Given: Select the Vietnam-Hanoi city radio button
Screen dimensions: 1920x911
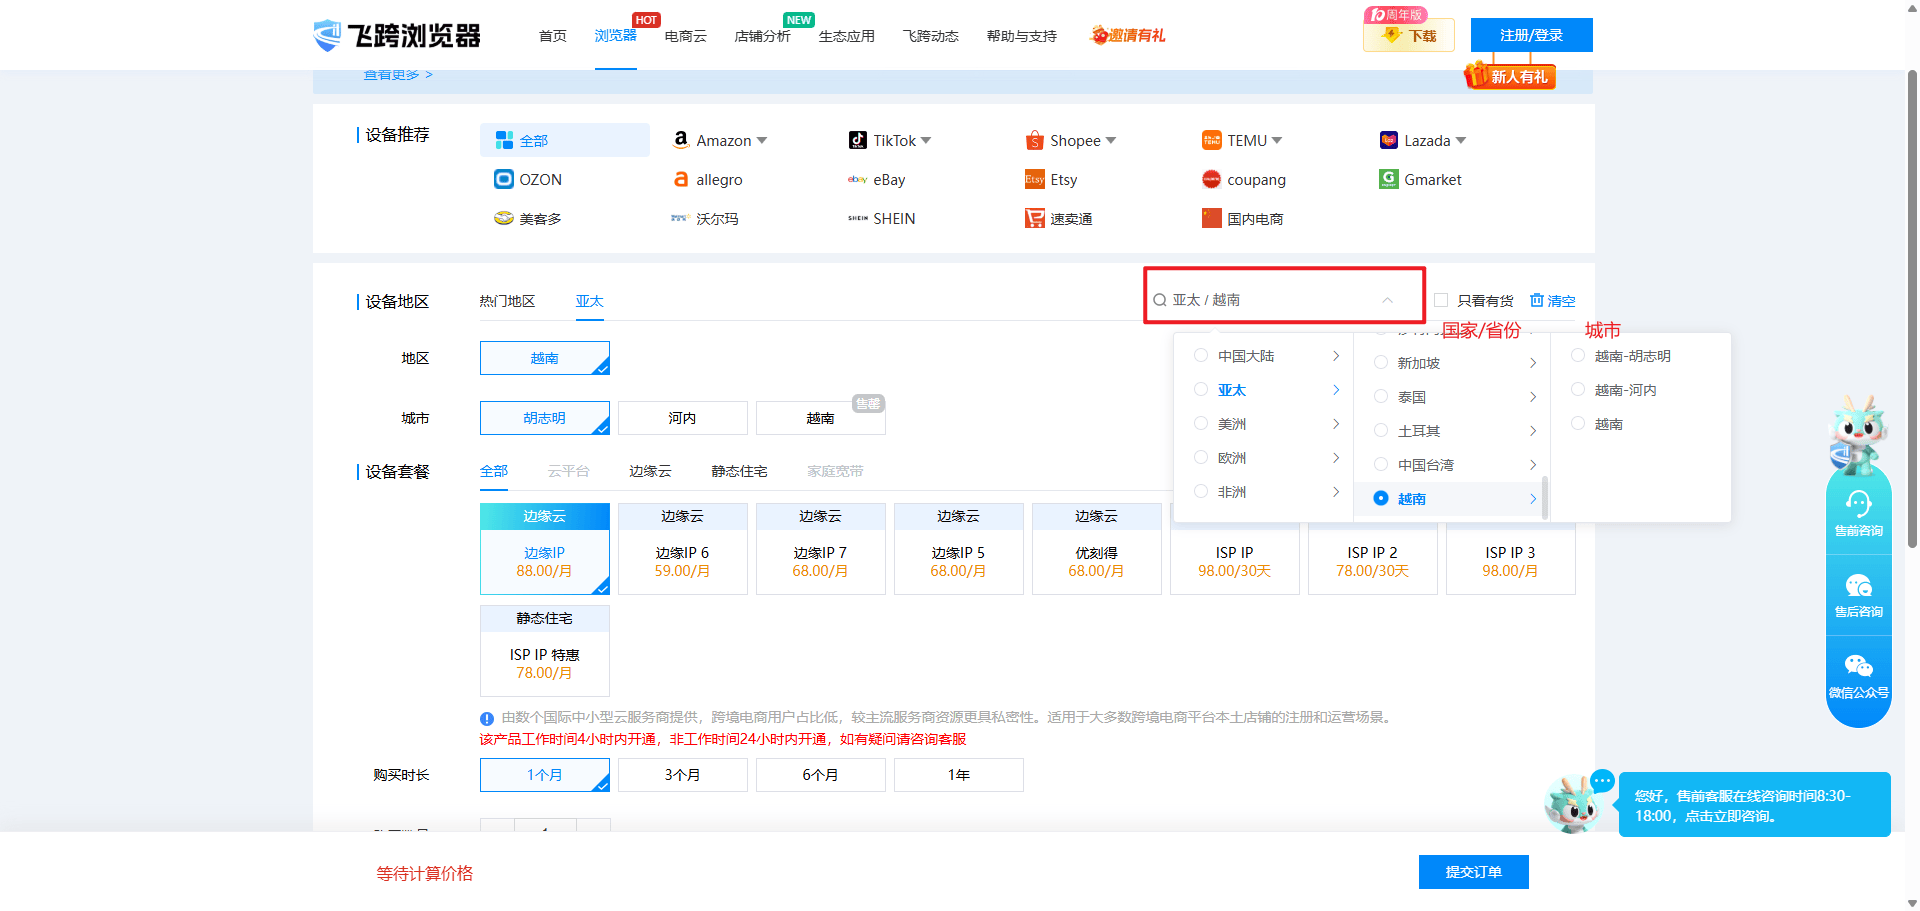Looking at the screenshot, I should pyautogui.click(x=1578, y=390).
